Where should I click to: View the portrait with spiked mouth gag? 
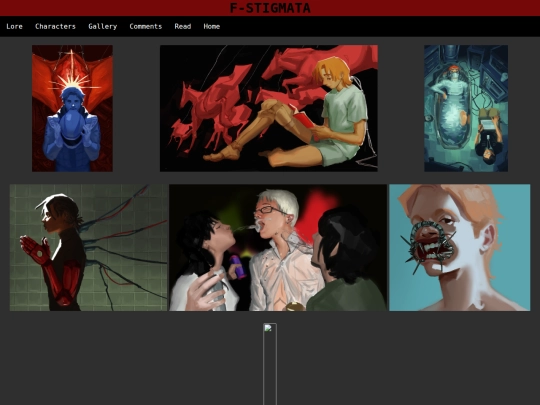coord(460,248)
